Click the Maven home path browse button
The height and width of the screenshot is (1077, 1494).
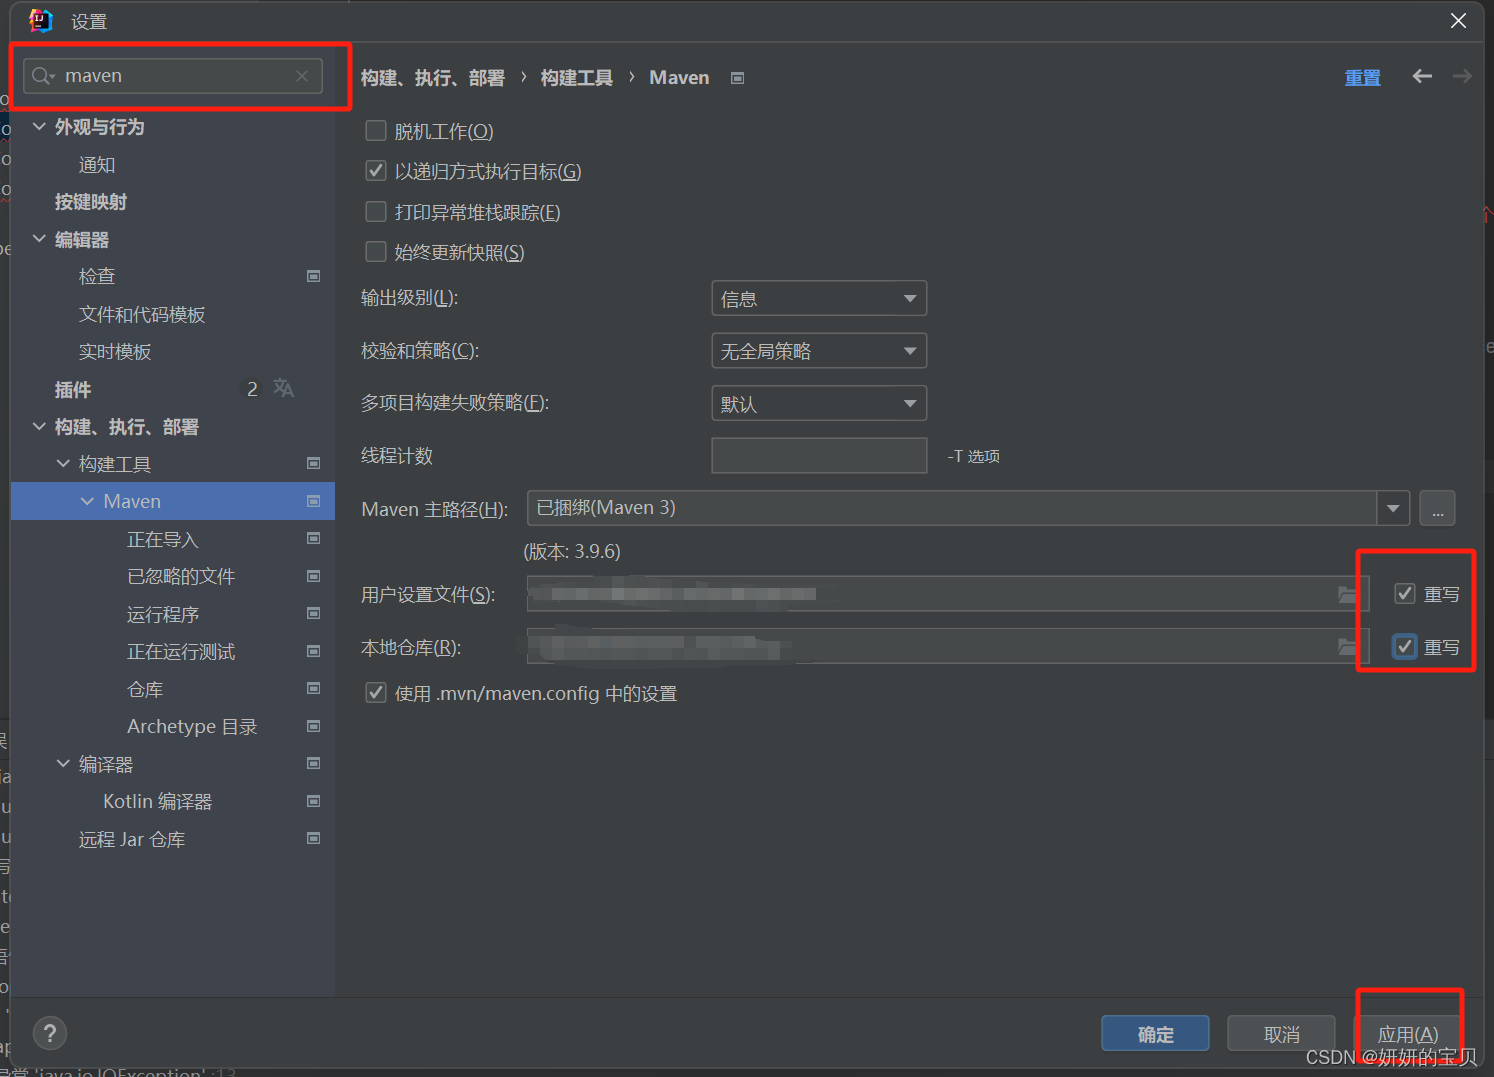(1437, 509)
